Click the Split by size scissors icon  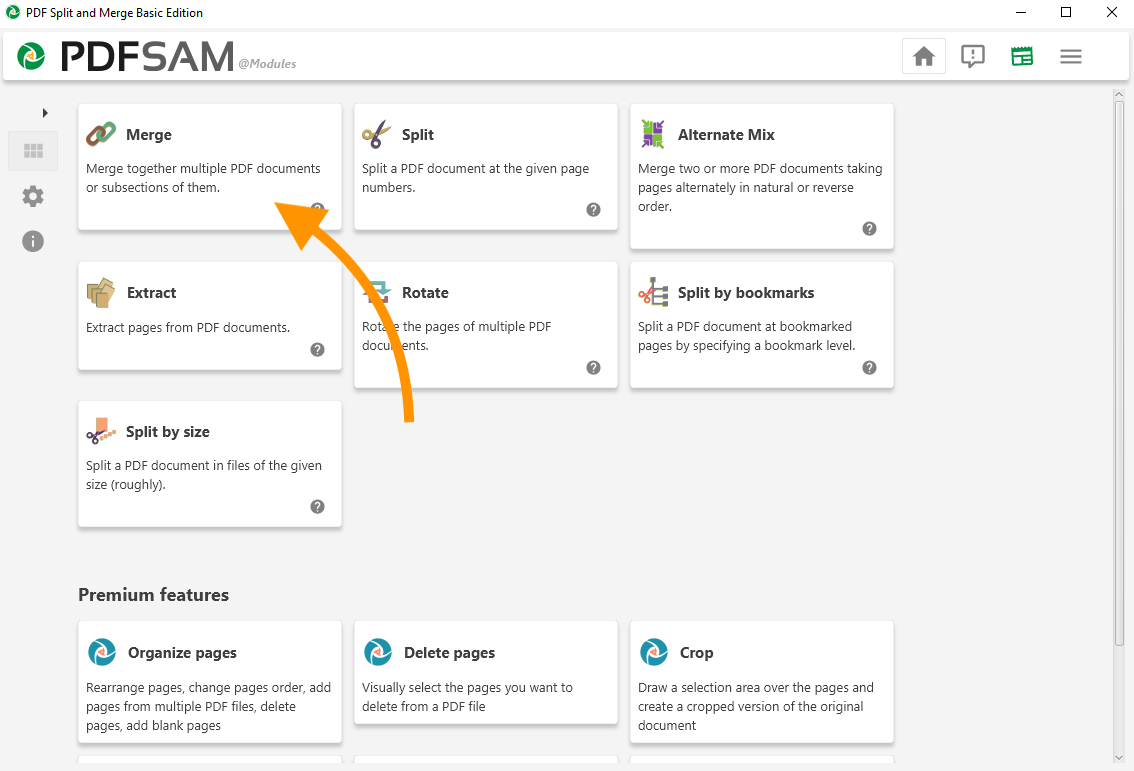tap(101, 432)
